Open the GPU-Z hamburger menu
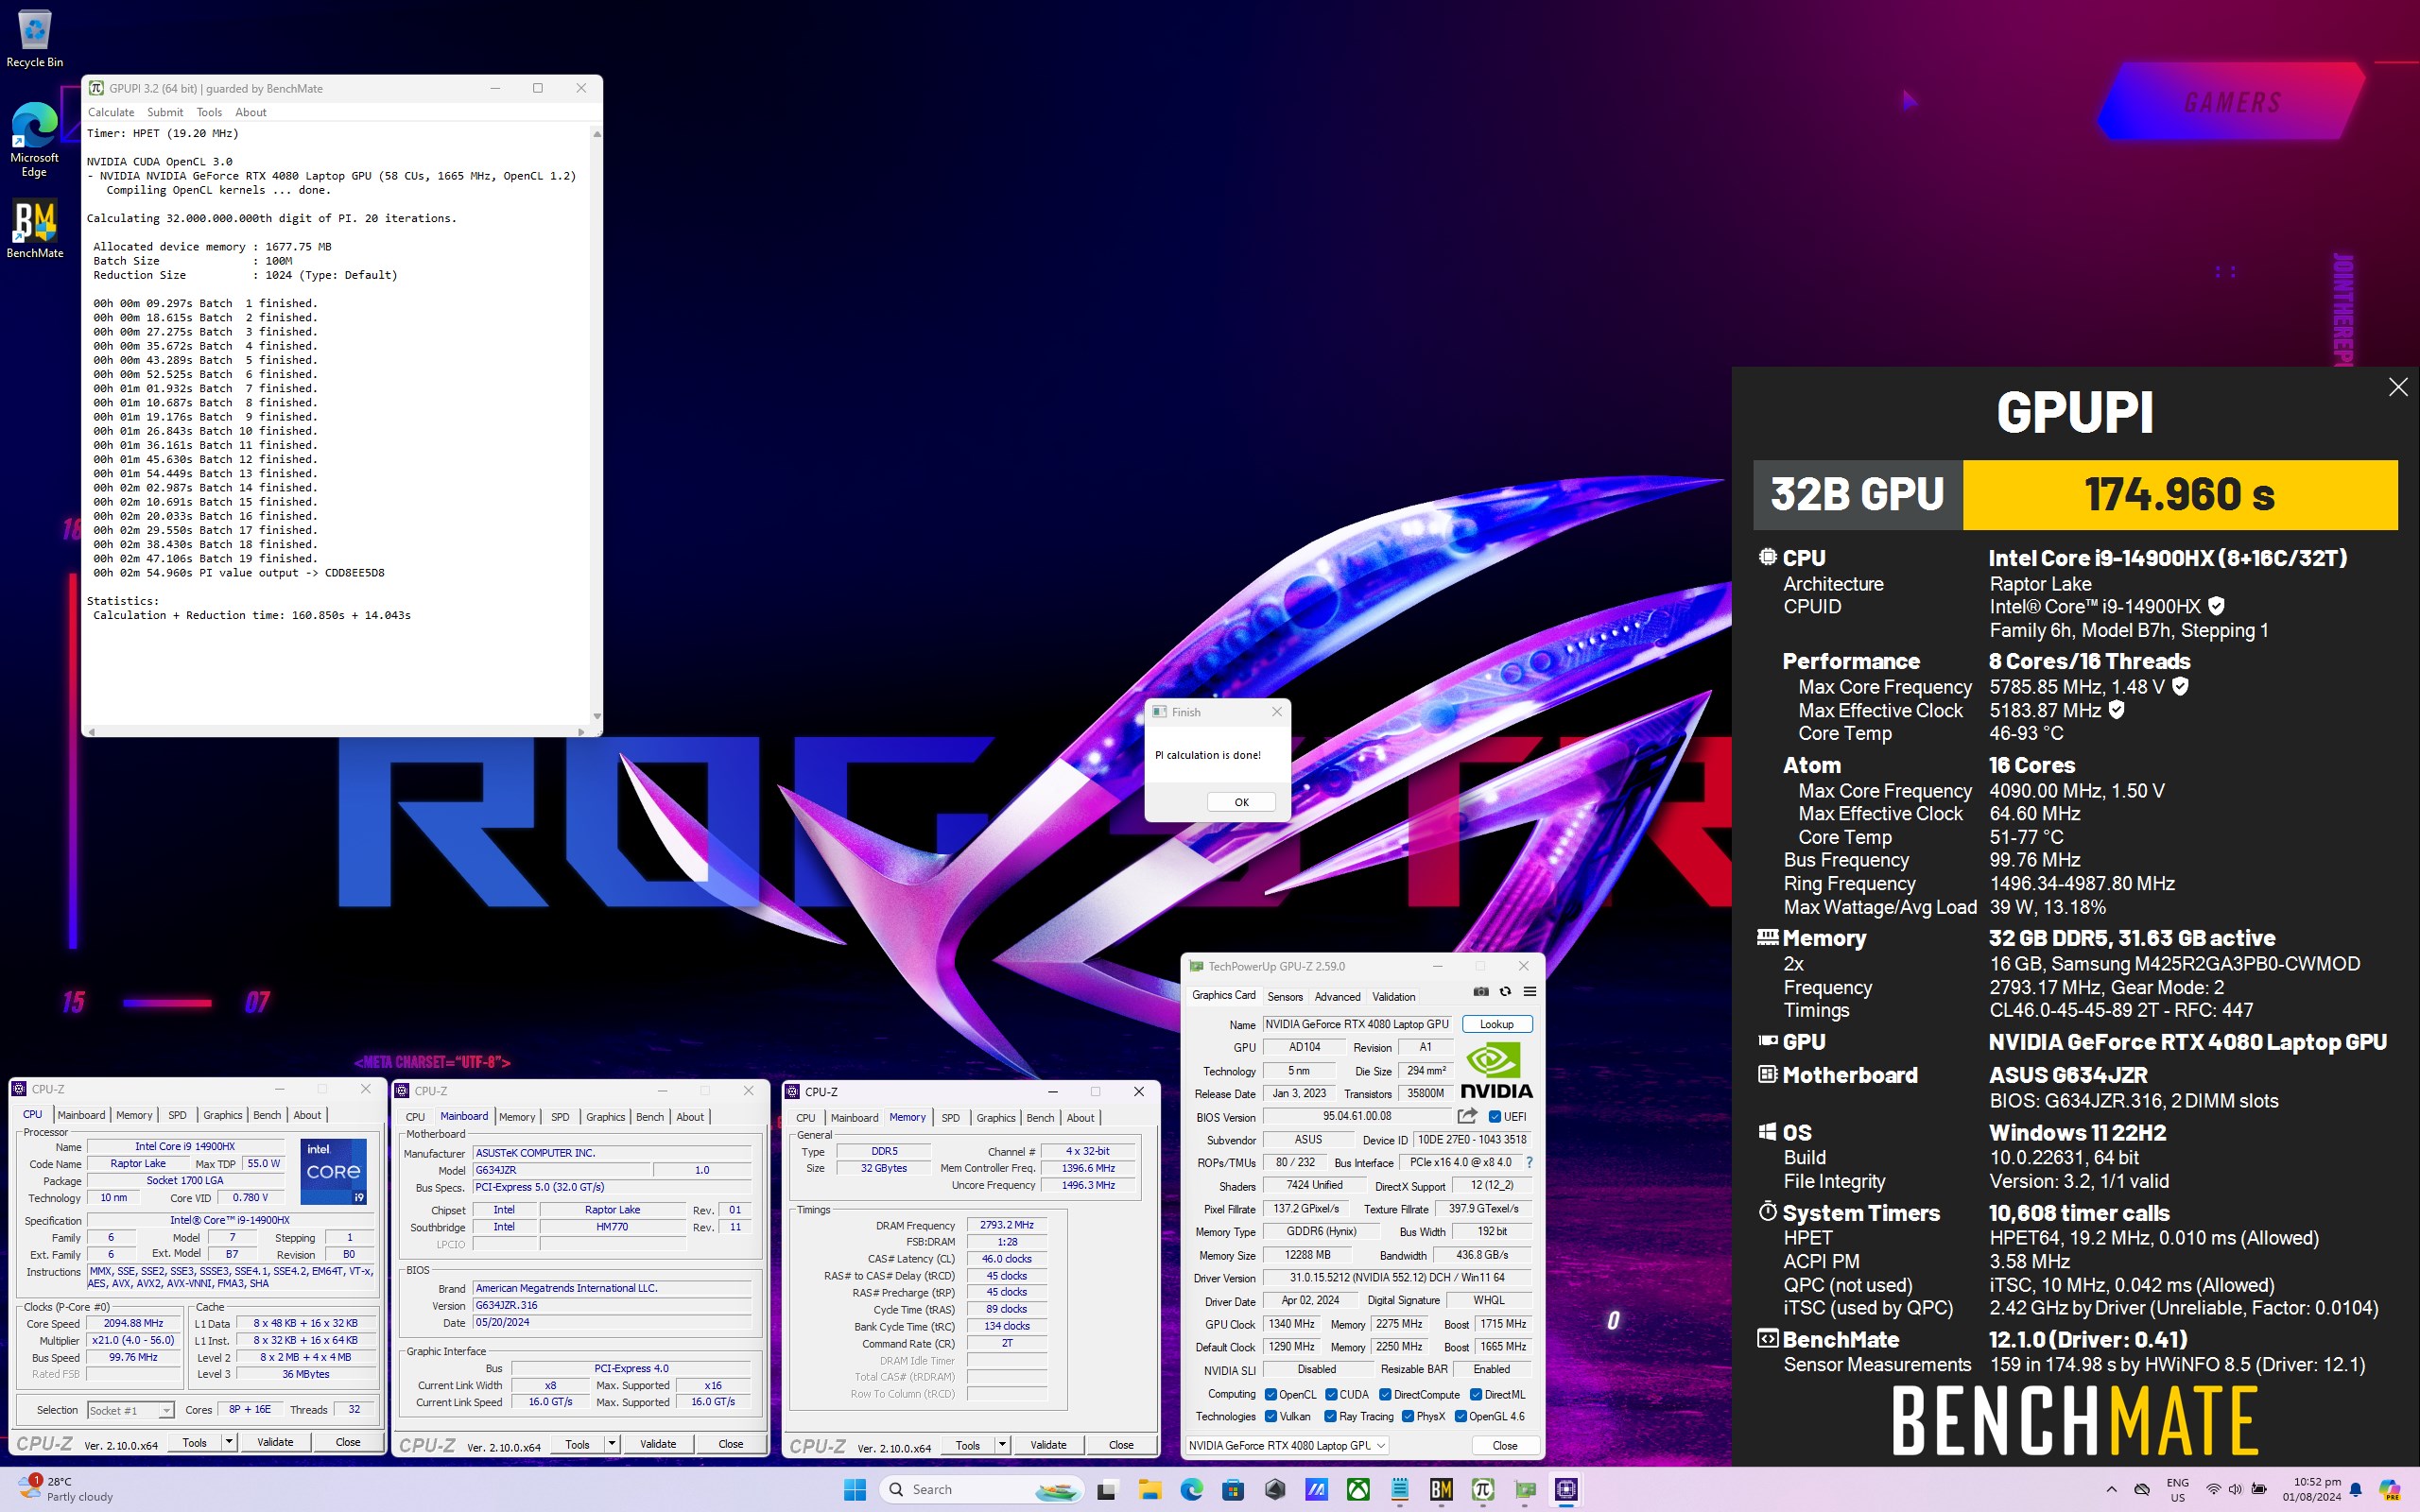Image resolution: width=2420 pixels, height=1512 pixels. pos(1530,991)
